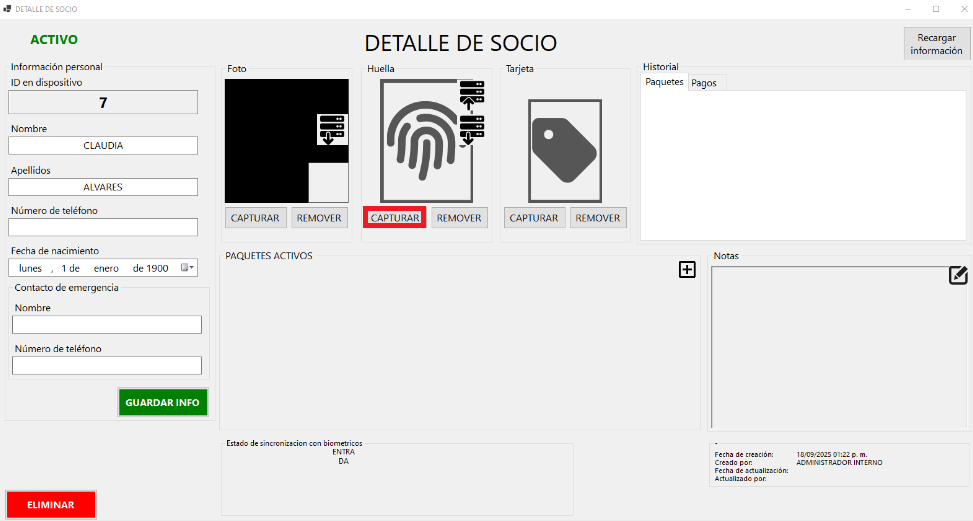Screen dimensions: 973x521
Task: Add a package with the plus icon
Action: coord(687,269)
